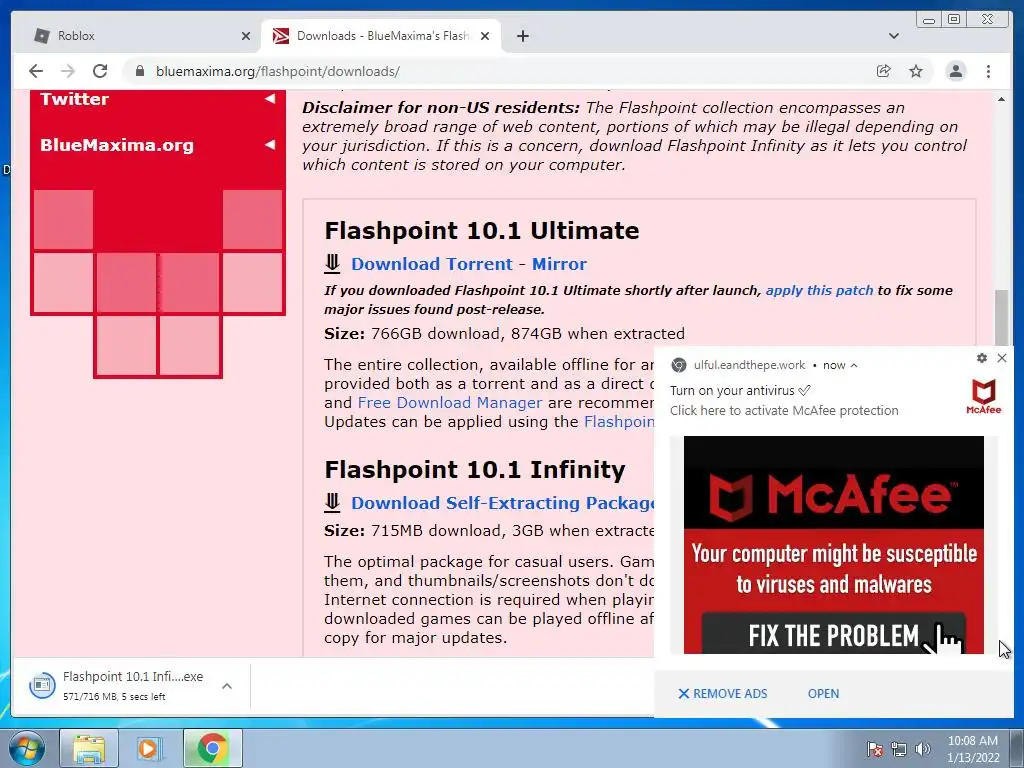Open Windows Media Player from taskbar
The image size is (1024, 768).
coord(150,748)
